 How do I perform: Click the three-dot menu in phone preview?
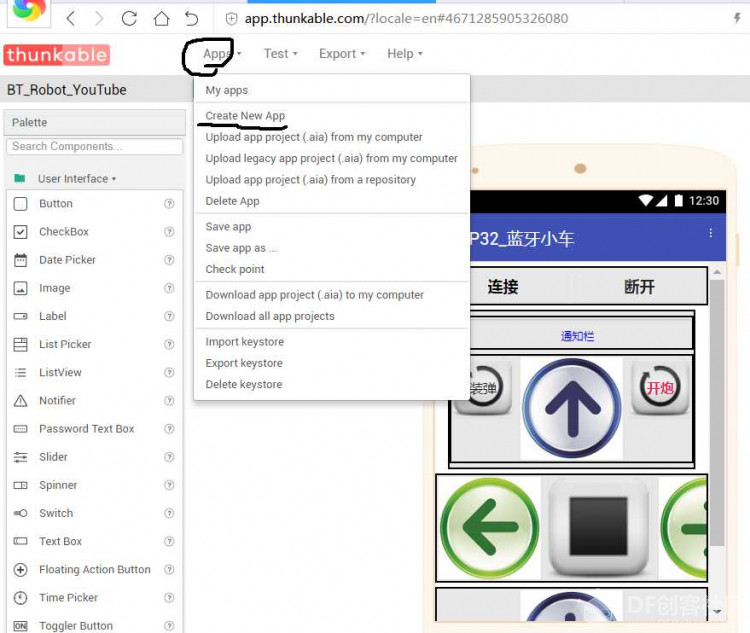coord(711,233)
